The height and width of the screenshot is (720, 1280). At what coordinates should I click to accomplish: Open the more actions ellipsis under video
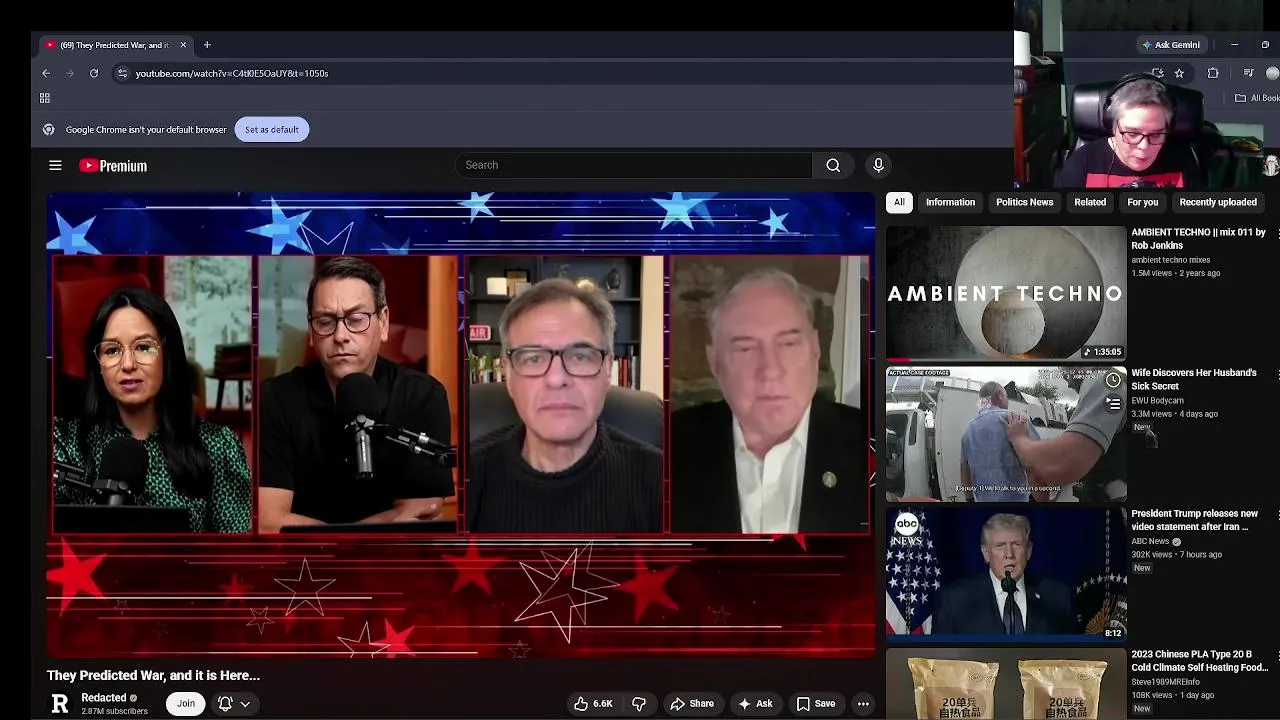click(x=863, y=704)
